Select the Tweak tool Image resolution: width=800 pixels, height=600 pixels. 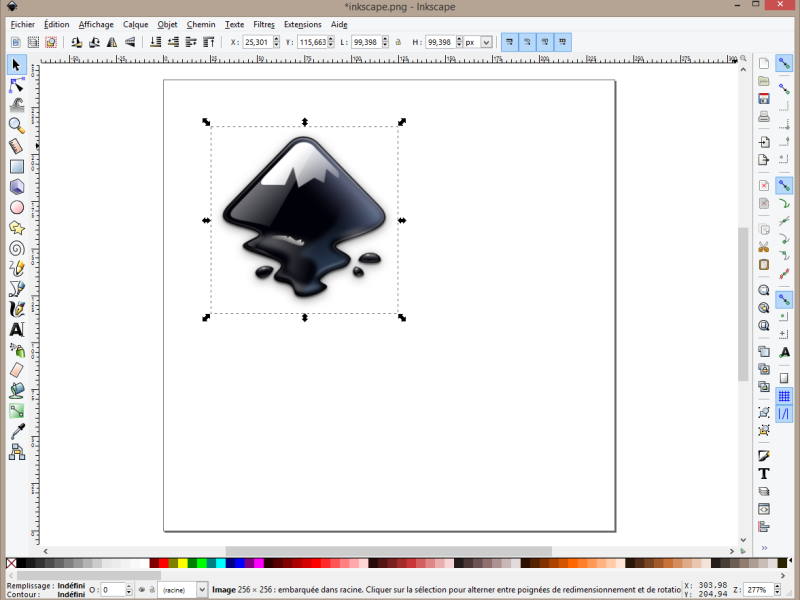[17, 105]
